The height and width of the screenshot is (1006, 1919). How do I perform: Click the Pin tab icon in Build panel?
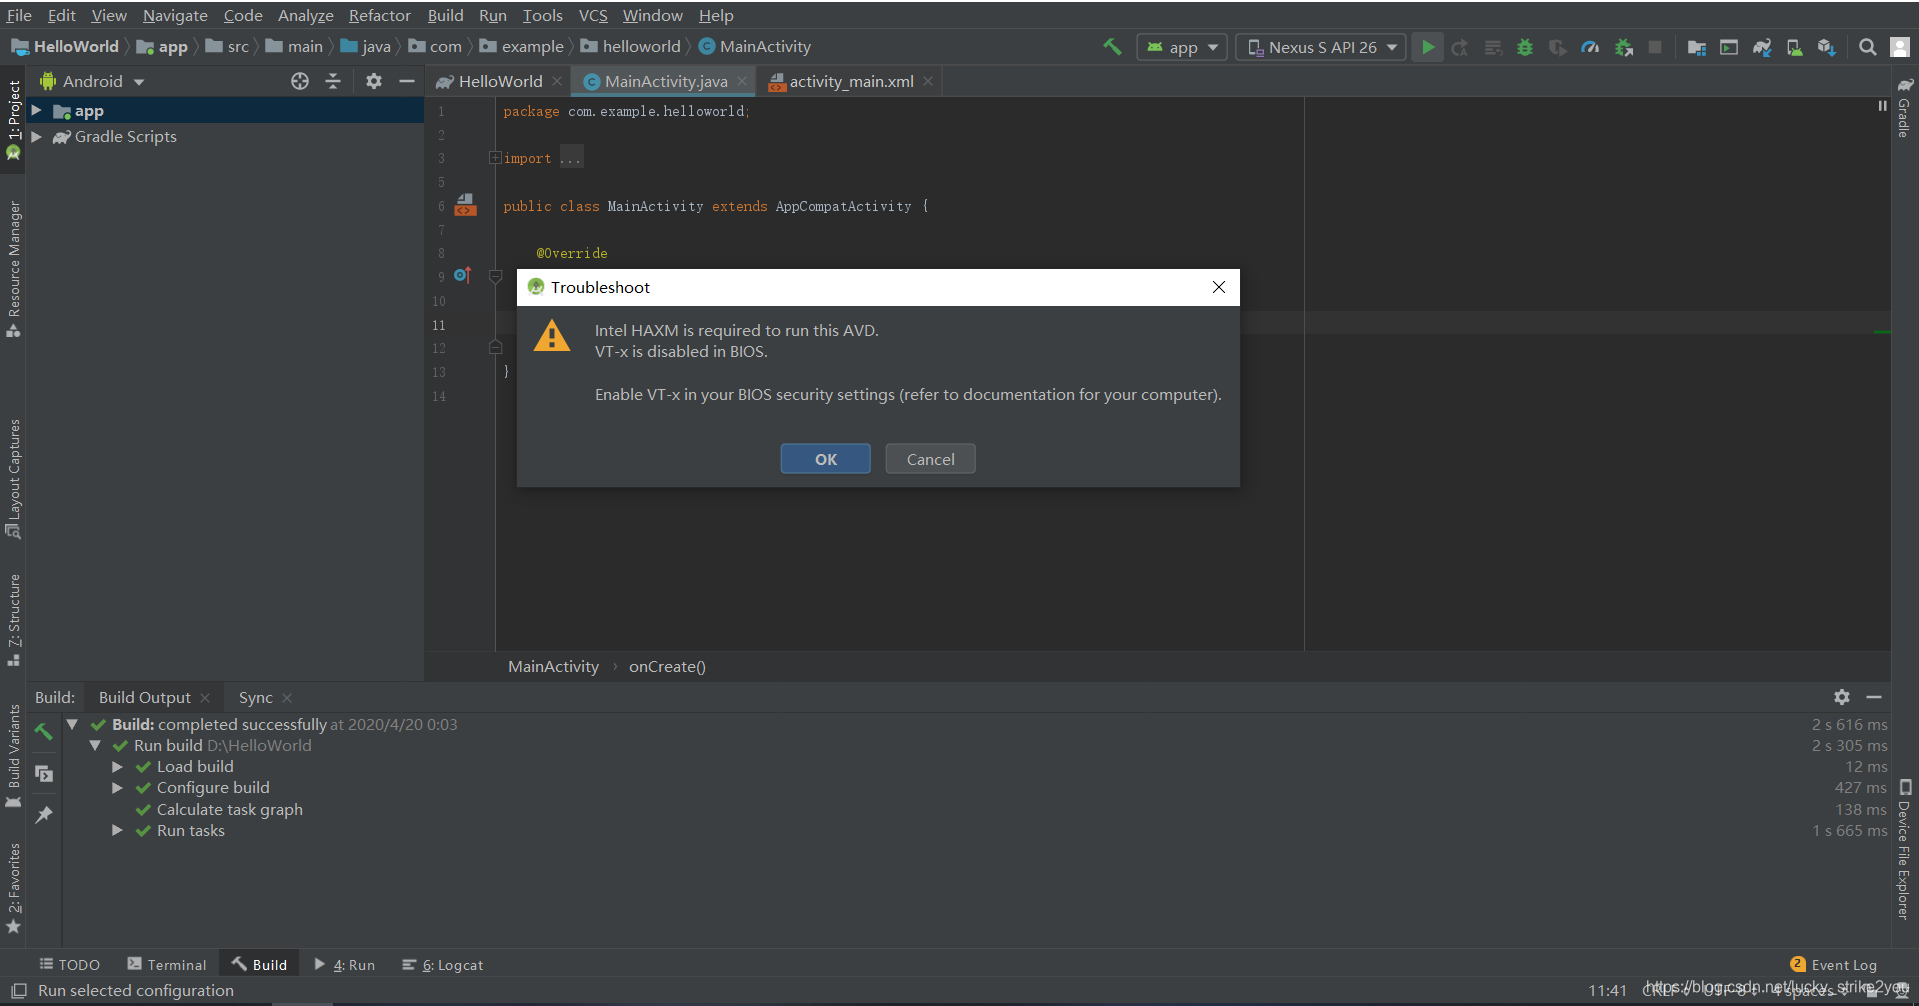pos(43,814)
